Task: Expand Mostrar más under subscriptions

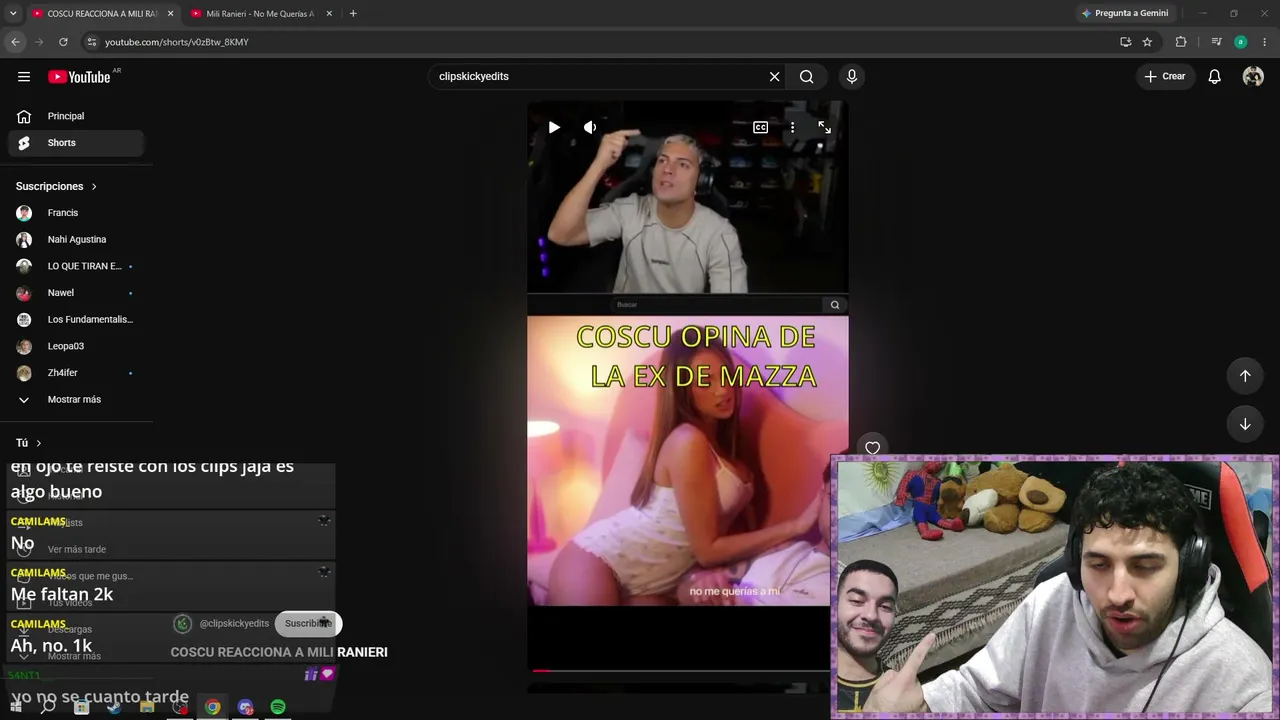Action: pyautogui.click(x=76, y=400)
